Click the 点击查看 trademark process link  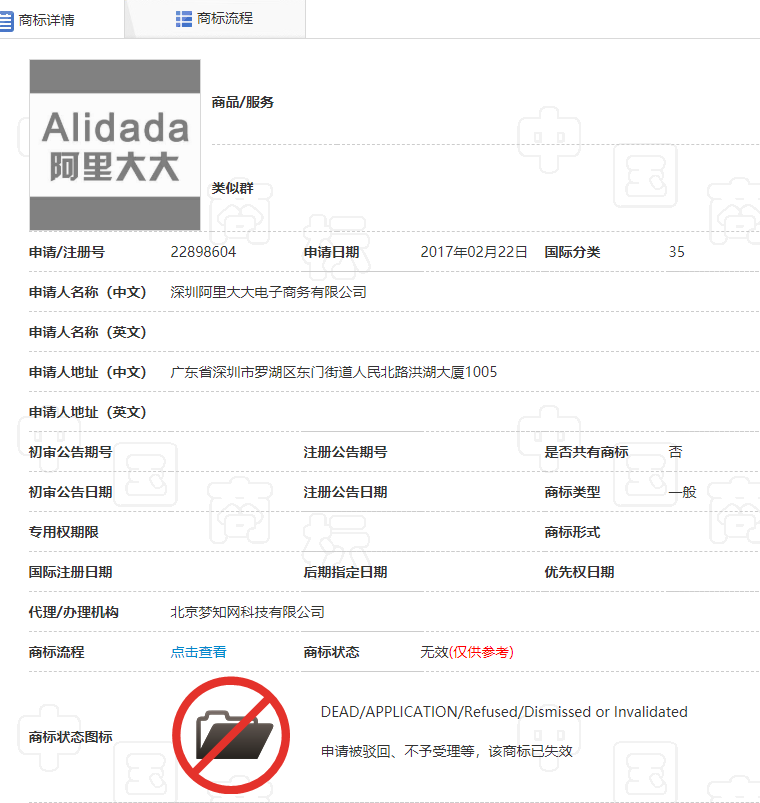(x=199, y=652)
